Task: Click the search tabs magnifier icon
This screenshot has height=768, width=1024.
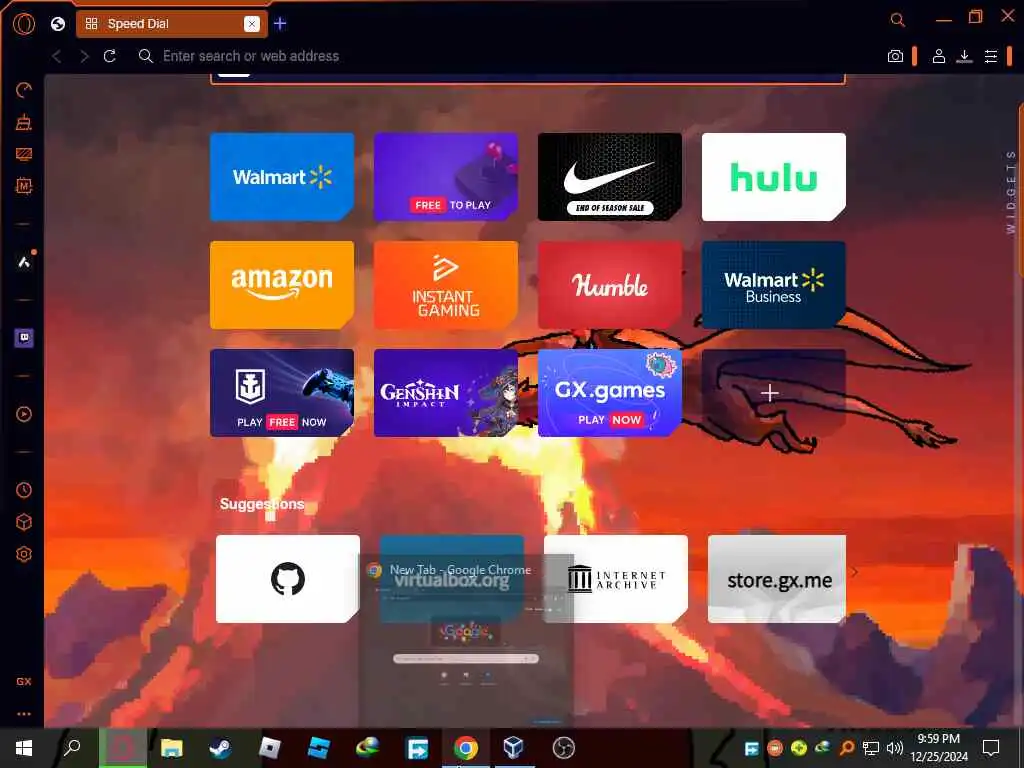Action: (898, 20)
